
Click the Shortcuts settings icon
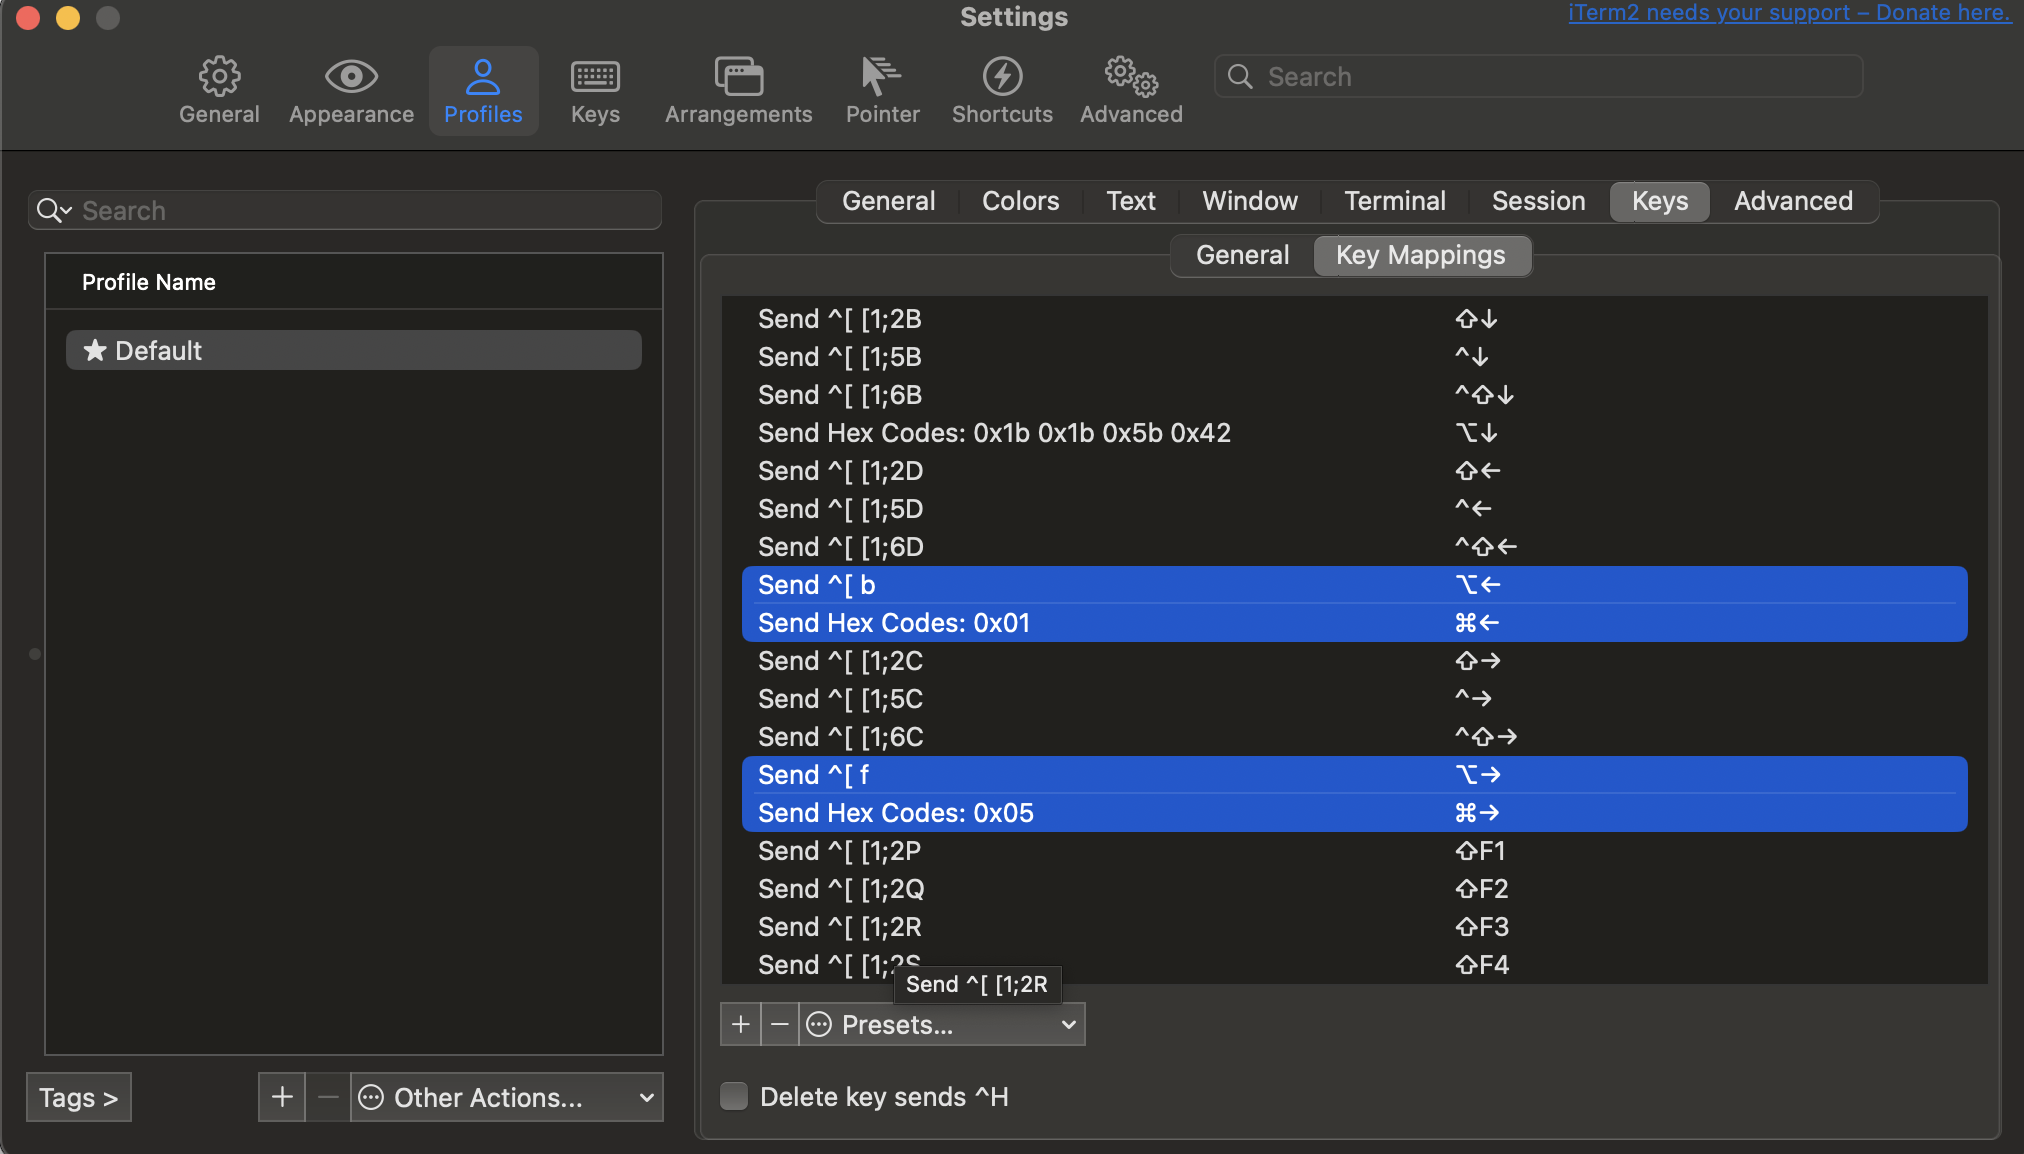(1001, 76)
